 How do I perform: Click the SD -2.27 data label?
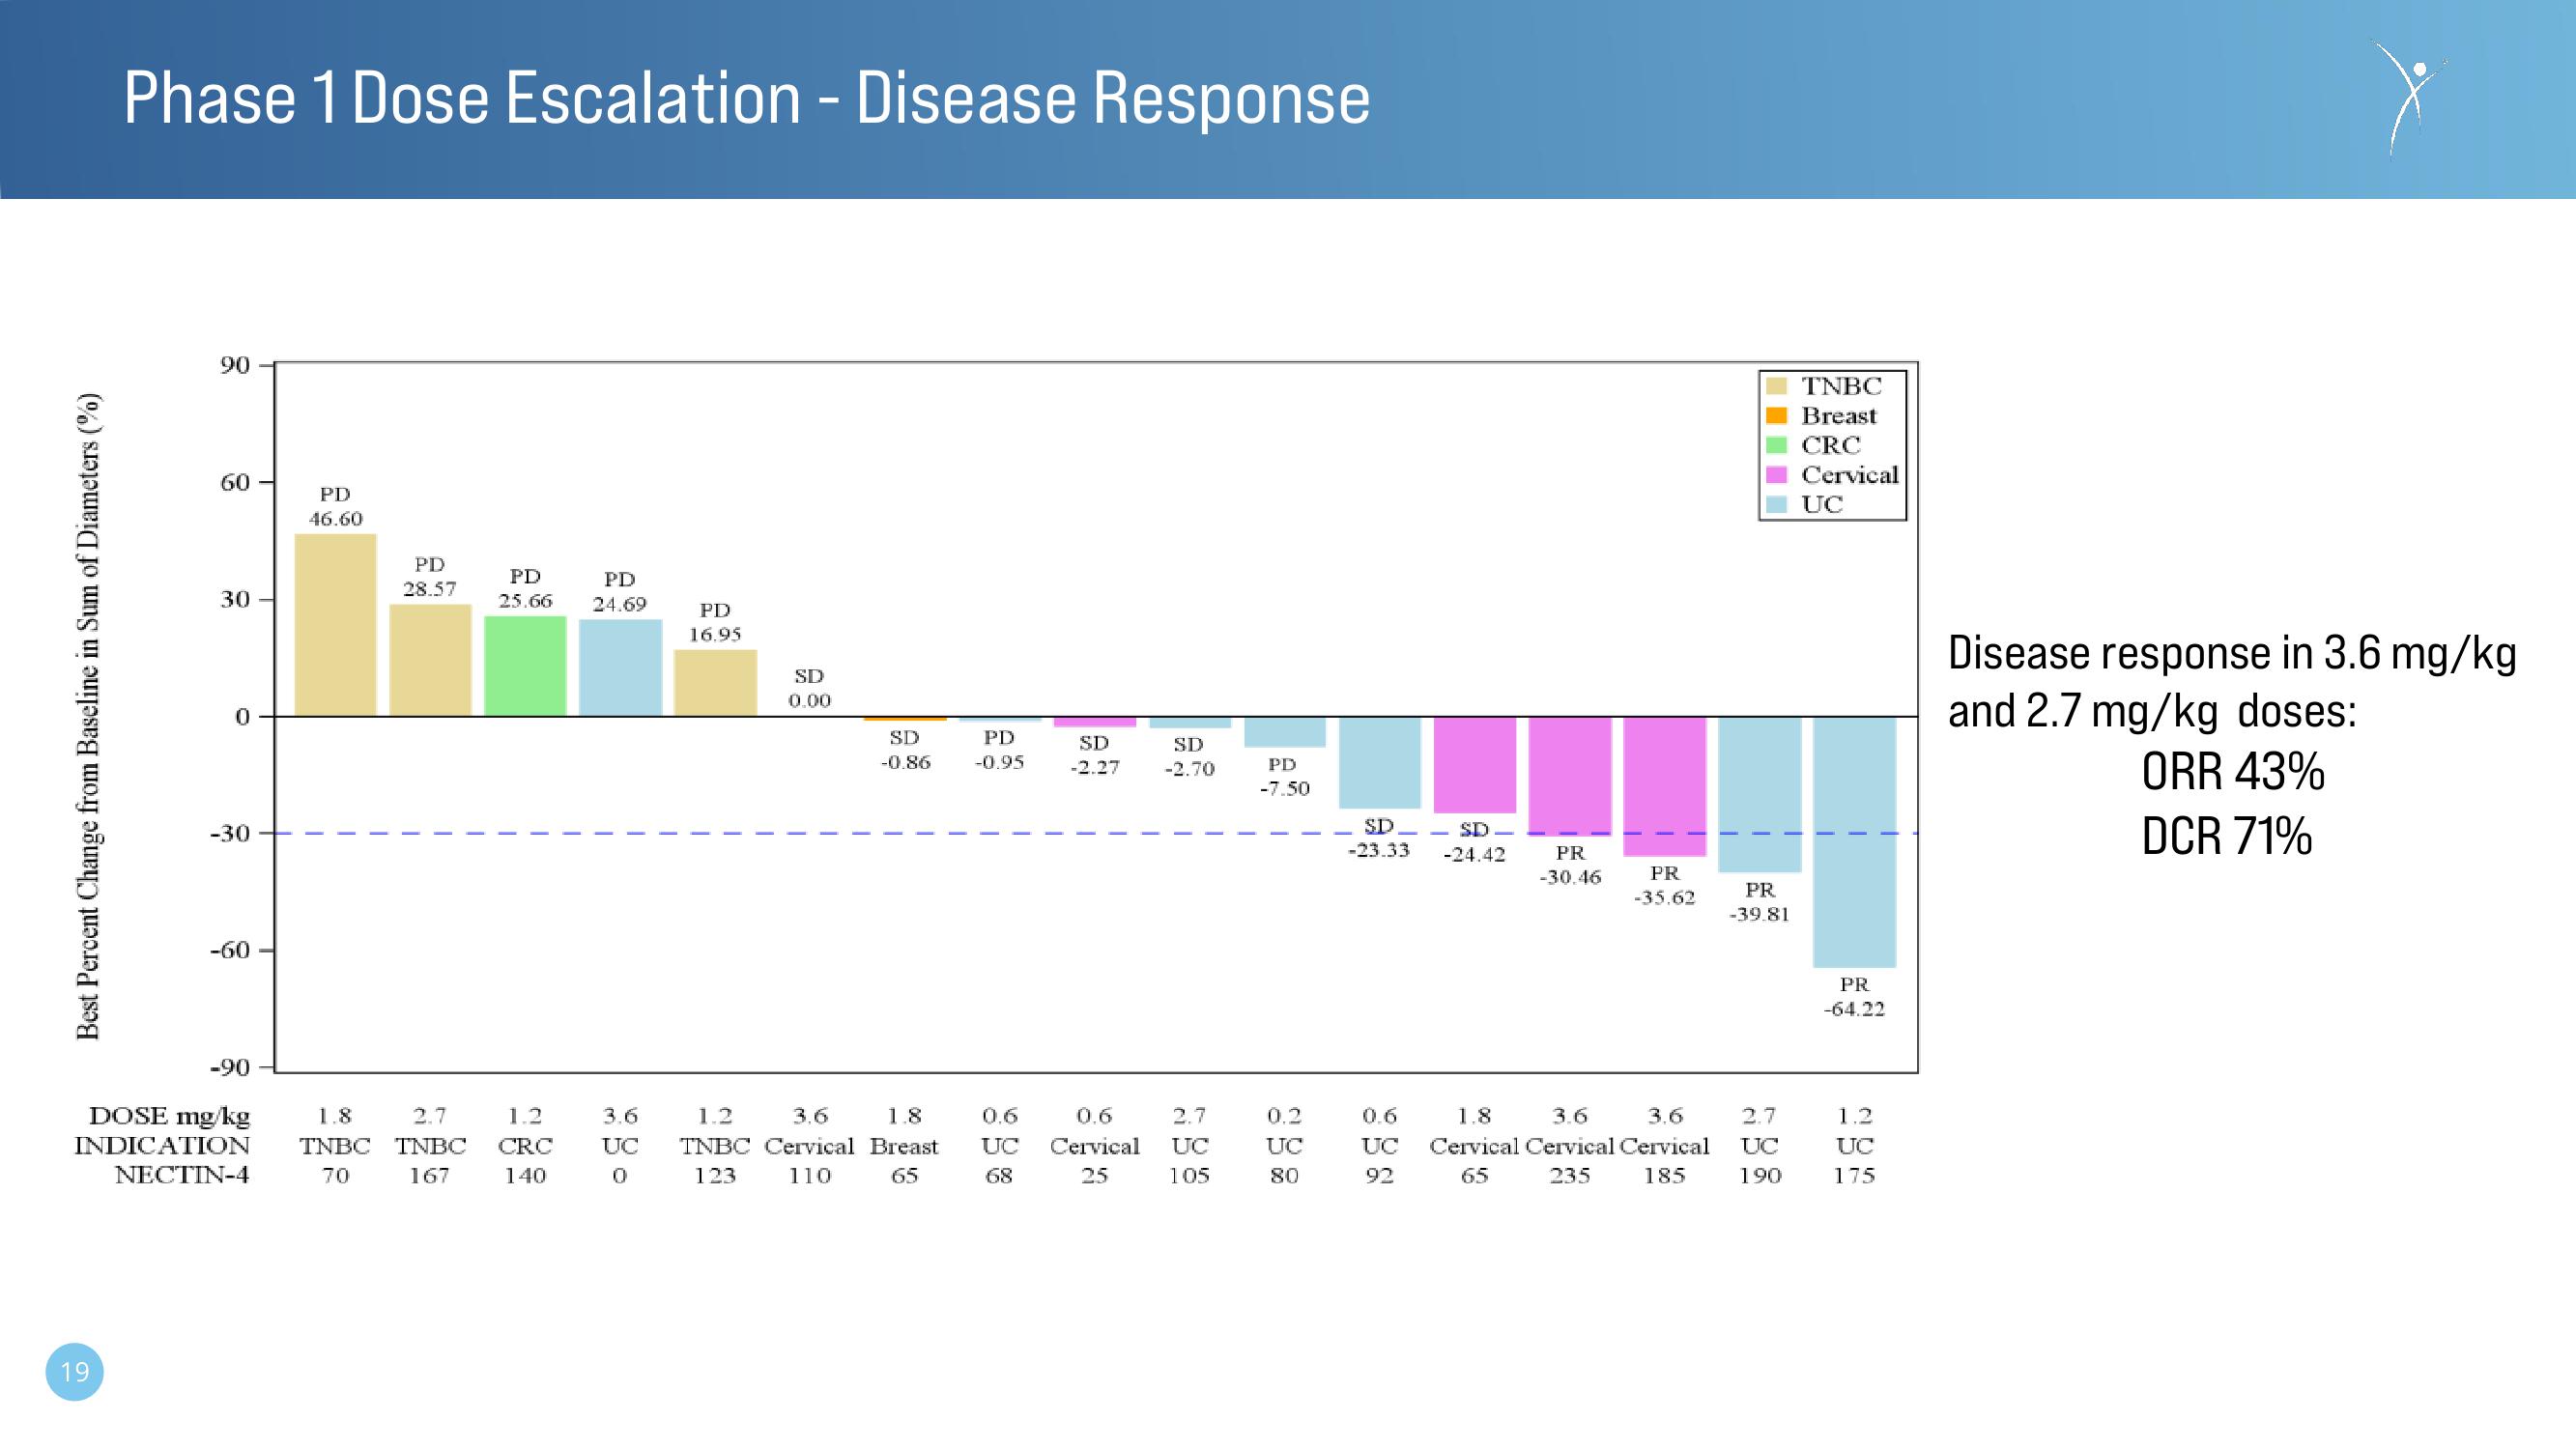1095,755
